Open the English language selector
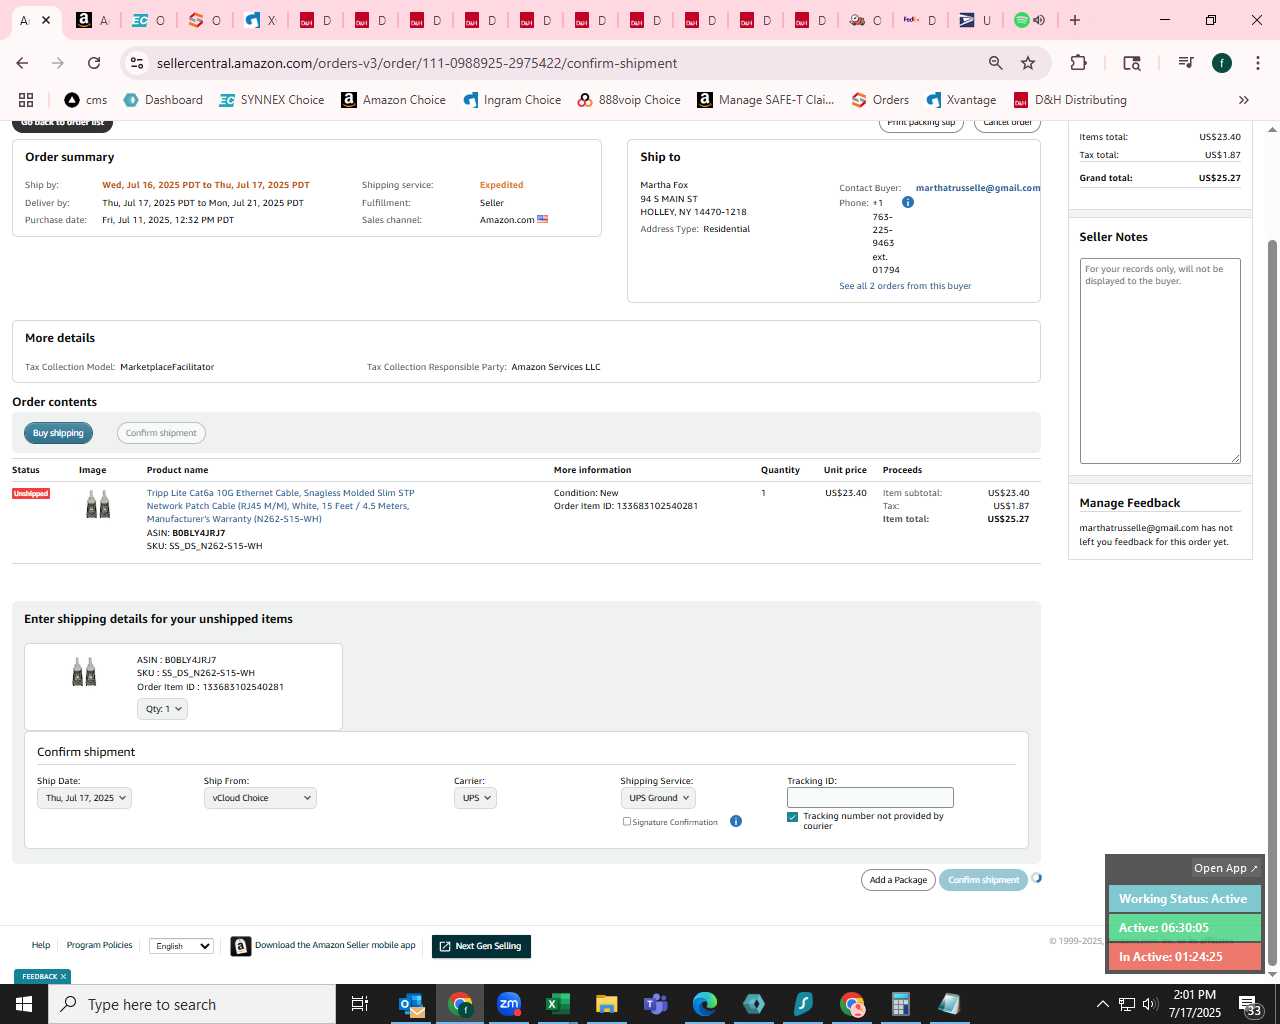This screenshot has width=1280, height=1024. [181, 946]
